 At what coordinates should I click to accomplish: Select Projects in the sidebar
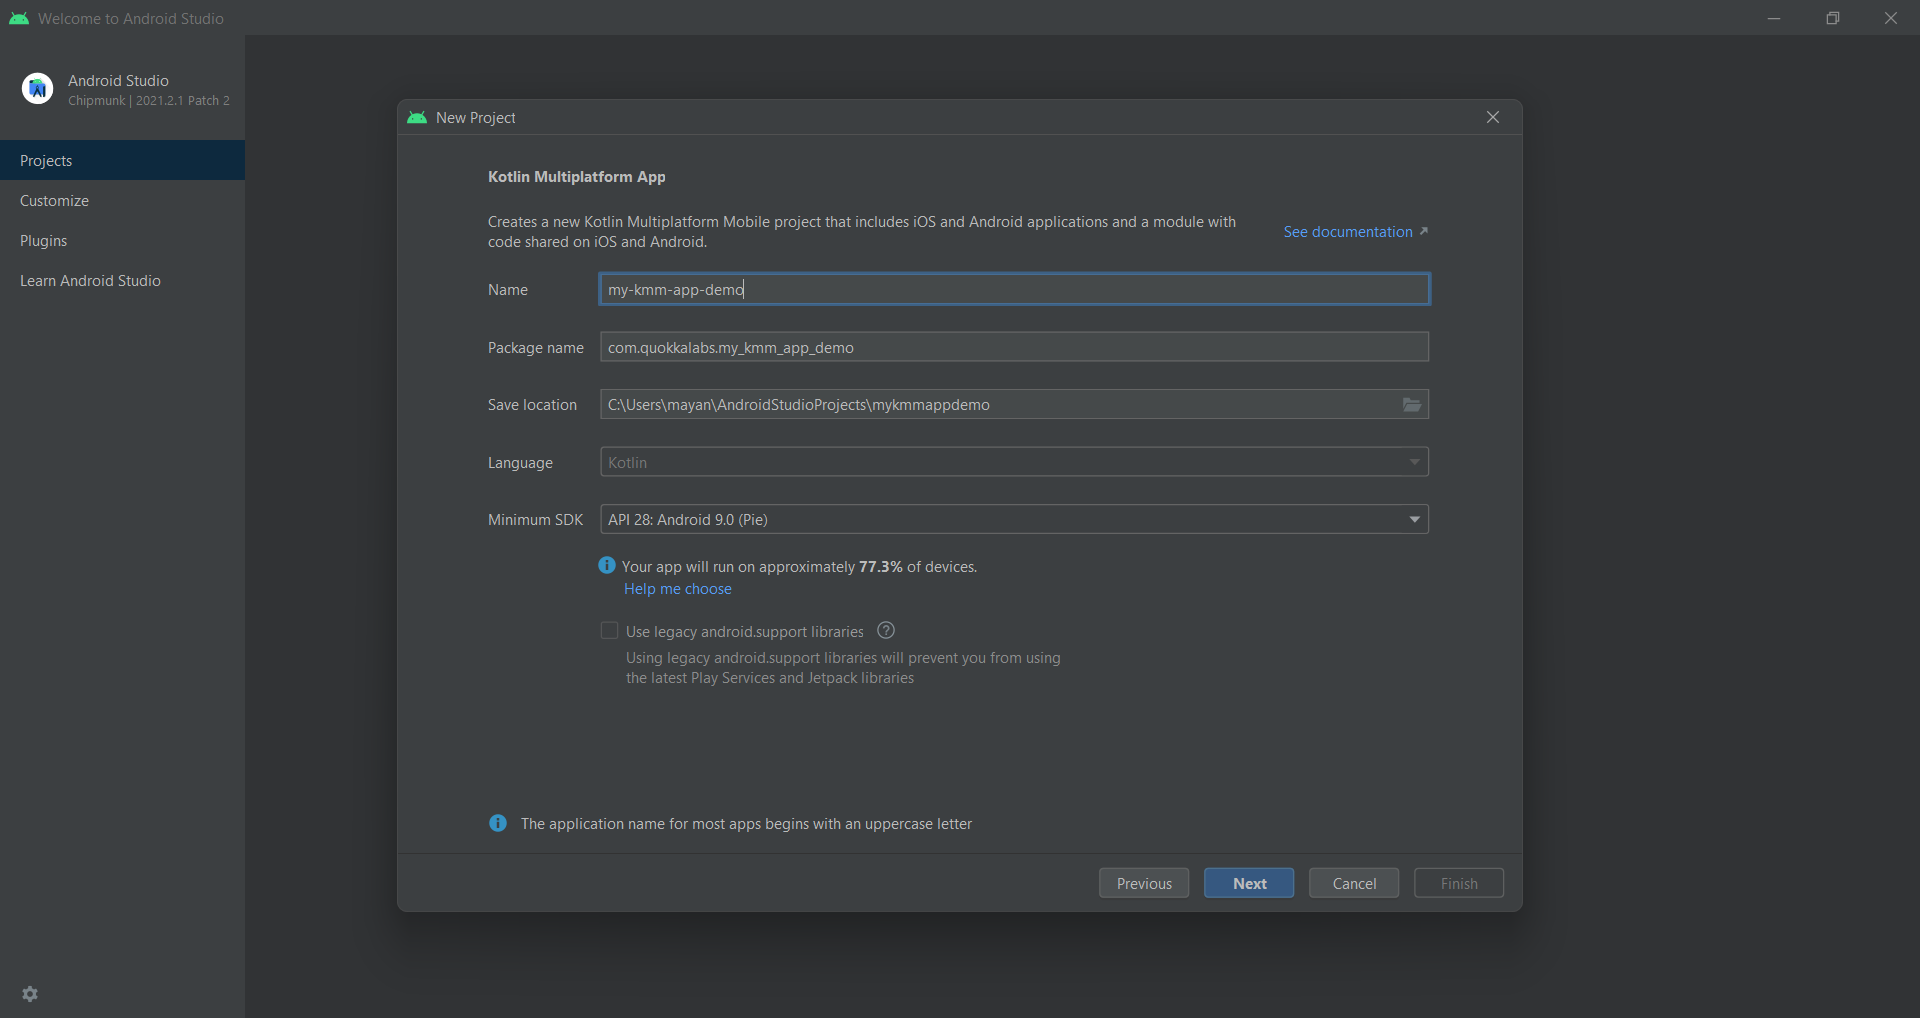point(122,160)
